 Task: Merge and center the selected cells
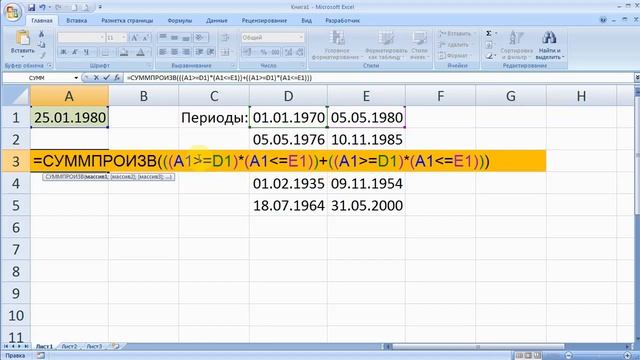[x=226, y=52]
